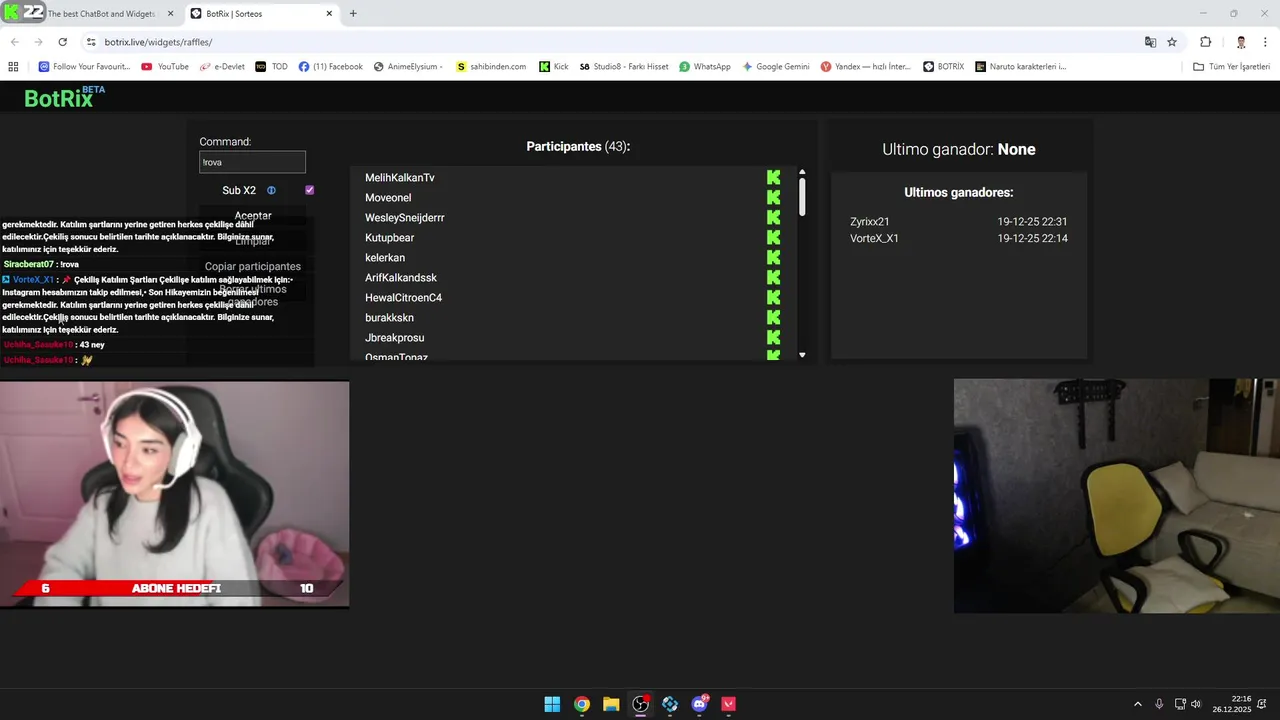Open the Chrome three-dot menu

[x=1264, y=42]
